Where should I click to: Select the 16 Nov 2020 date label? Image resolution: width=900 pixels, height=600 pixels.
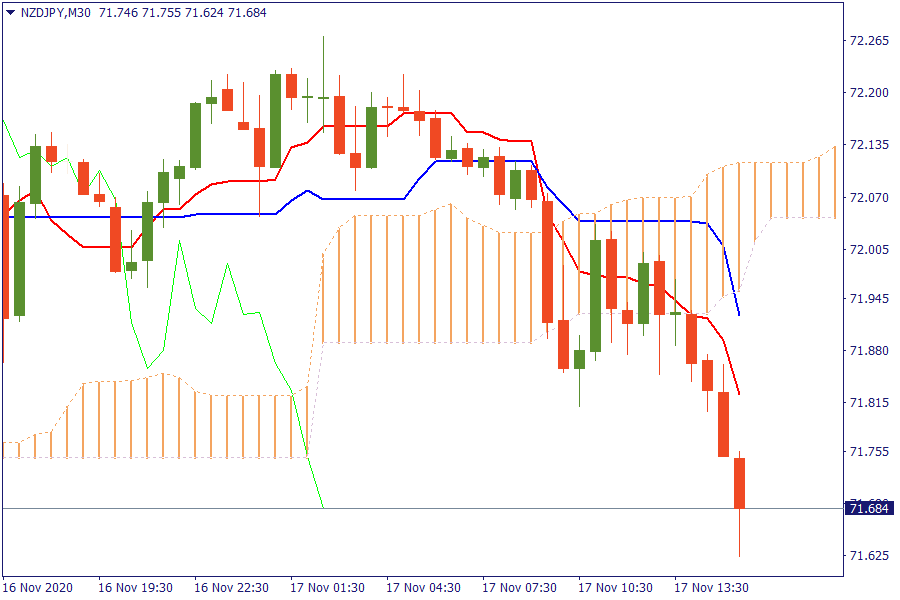pyautogui.click(x=38, y=587)
